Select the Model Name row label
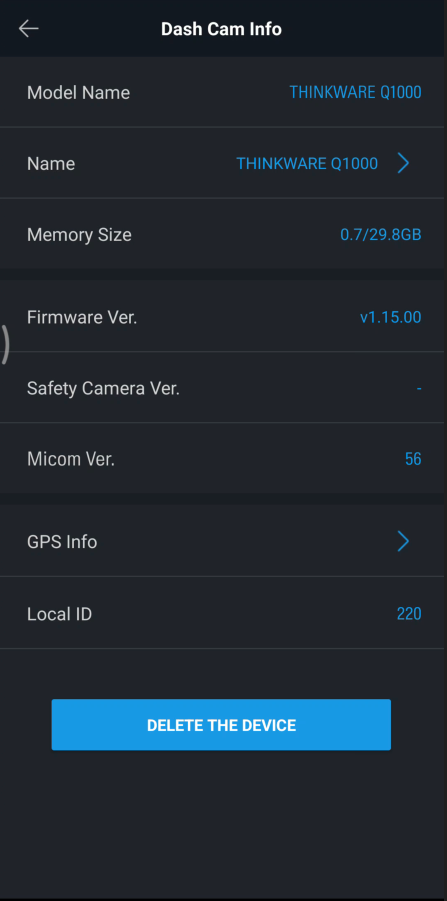Viewport: 447px width, 901px height. pos(78,93)
